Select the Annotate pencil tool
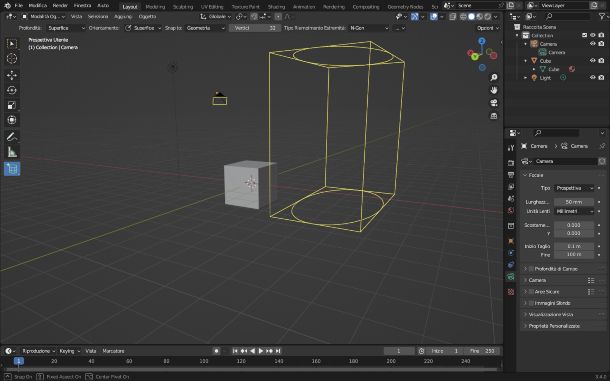This screenshot has width=610, height=381. click(x=12, y=137)
